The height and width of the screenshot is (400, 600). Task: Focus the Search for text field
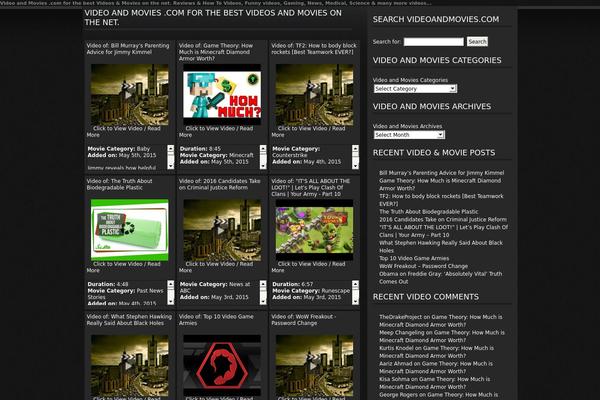(434, 41)
